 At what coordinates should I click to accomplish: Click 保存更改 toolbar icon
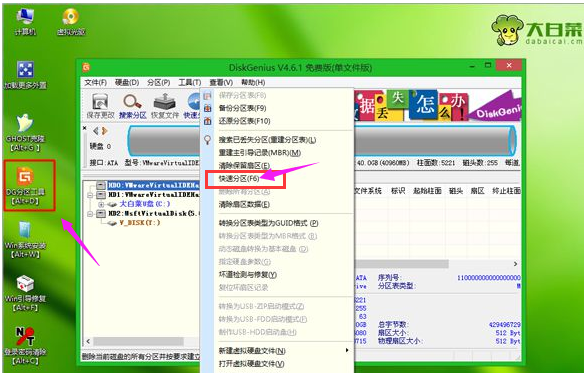[x=100, y=106]
